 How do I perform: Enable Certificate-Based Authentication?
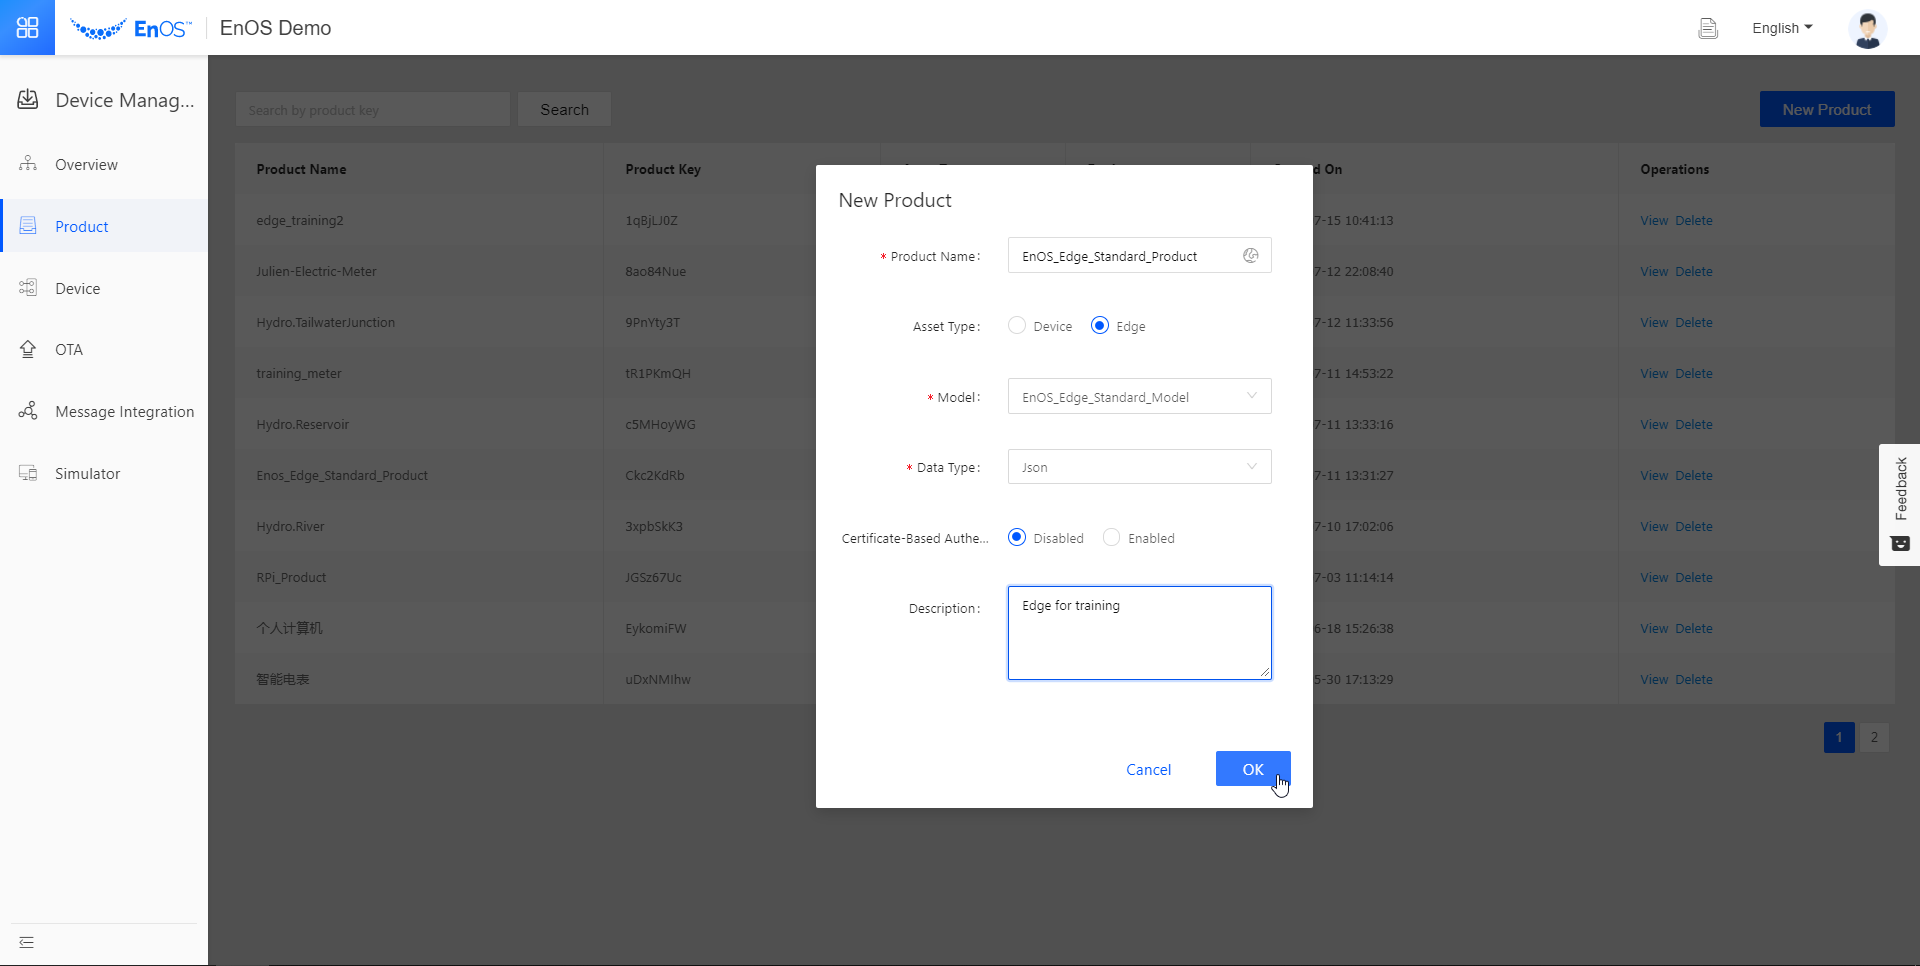coord(1111,537)
